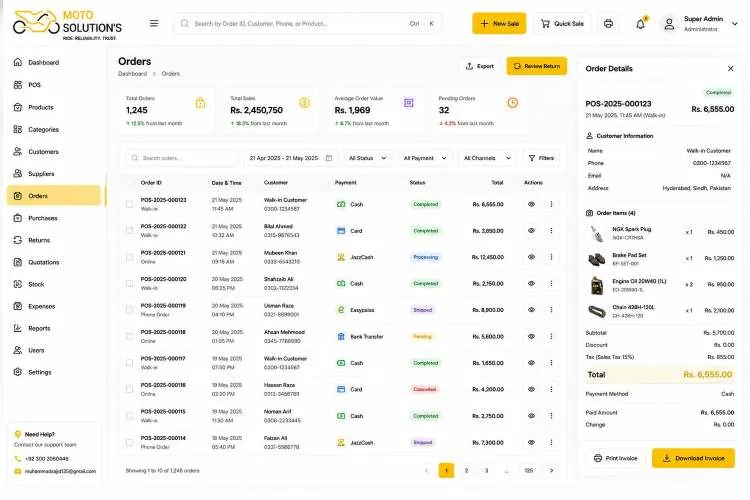Click the Super Admin avatar icon

pos(669,23)
